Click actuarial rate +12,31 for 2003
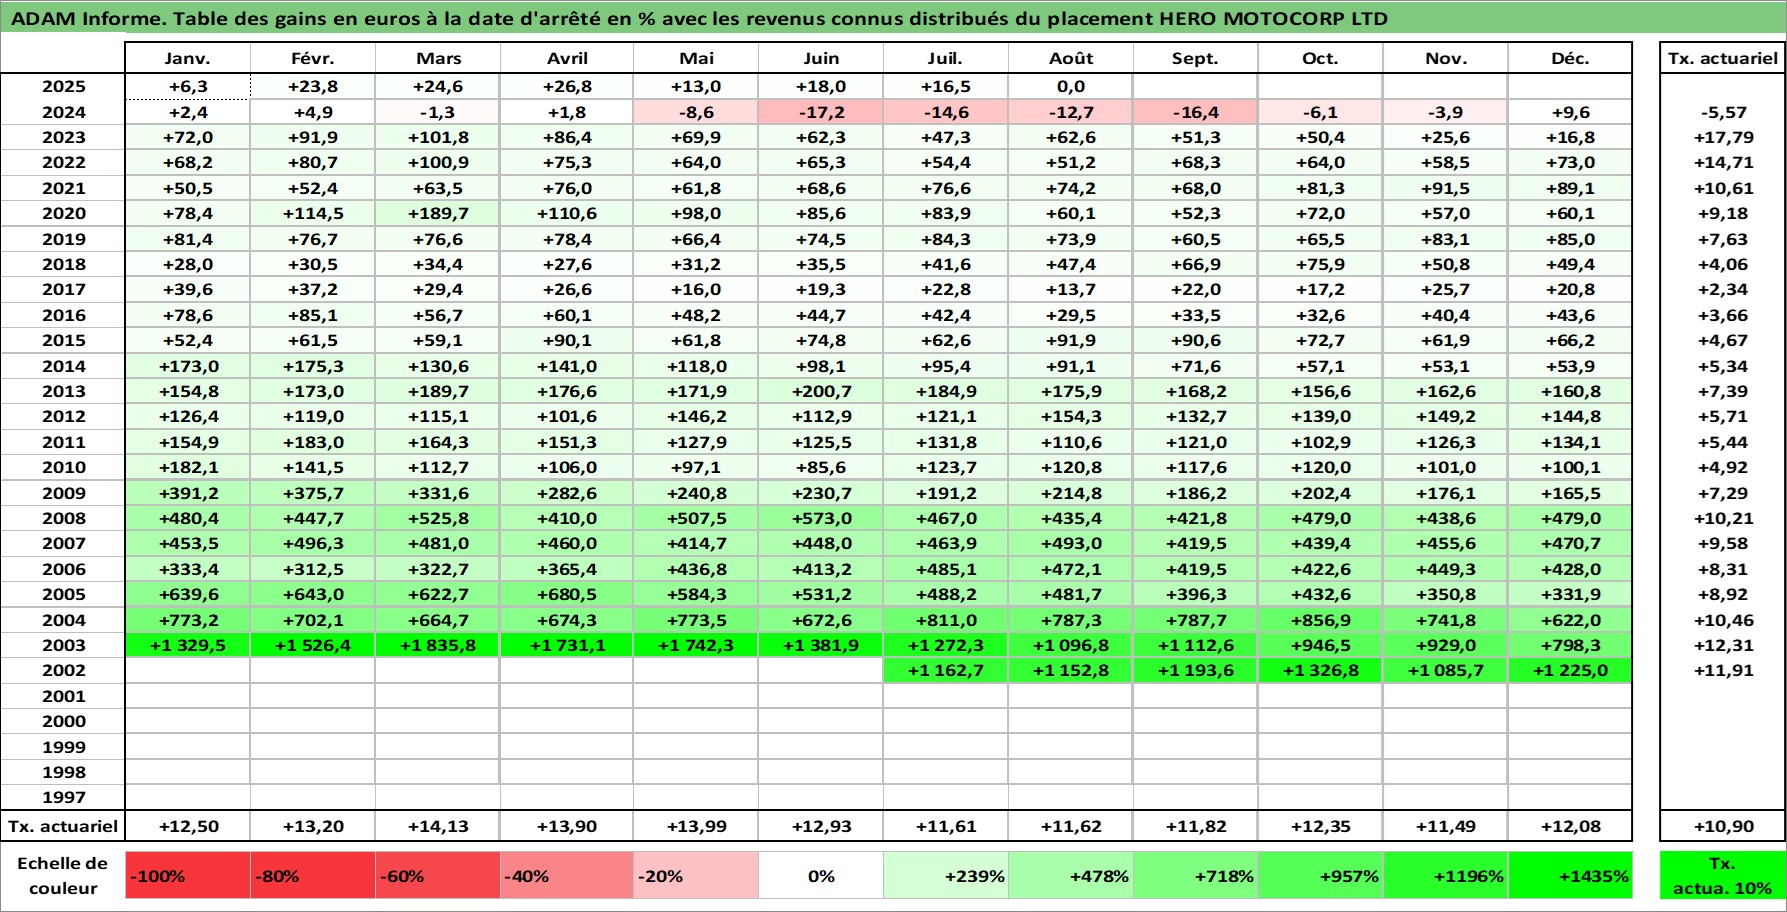The height and width of the screenshot is (912, 1787). (x=1722, y=645)
